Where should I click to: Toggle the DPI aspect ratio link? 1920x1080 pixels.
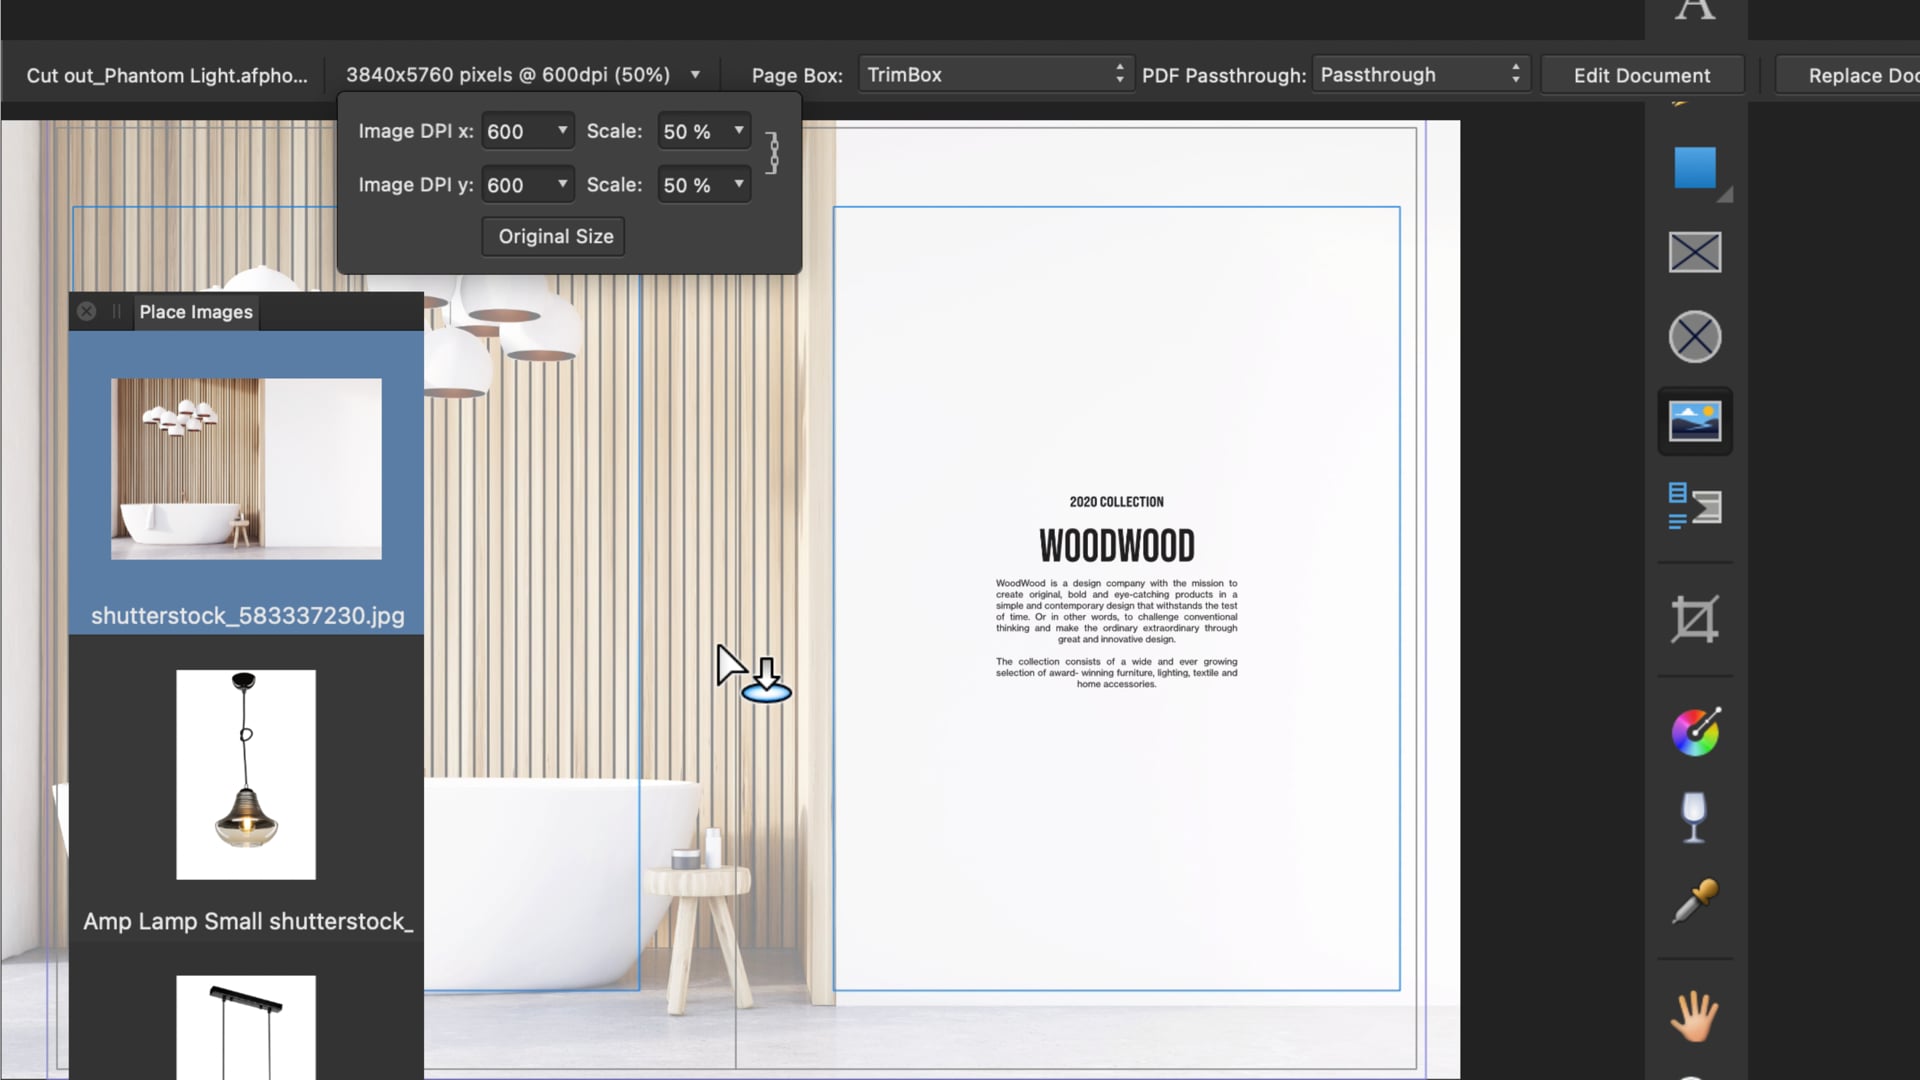coord(772,152)
